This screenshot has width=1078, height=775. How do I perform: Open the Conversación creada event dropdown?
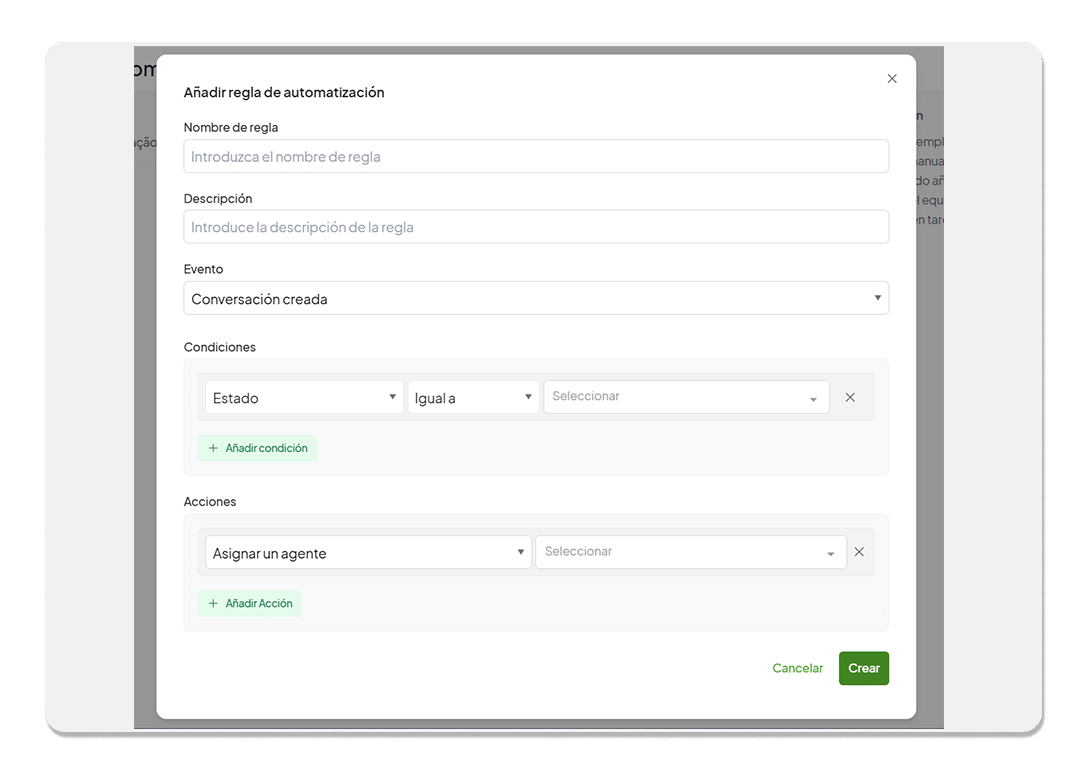[x=536, y=297]
